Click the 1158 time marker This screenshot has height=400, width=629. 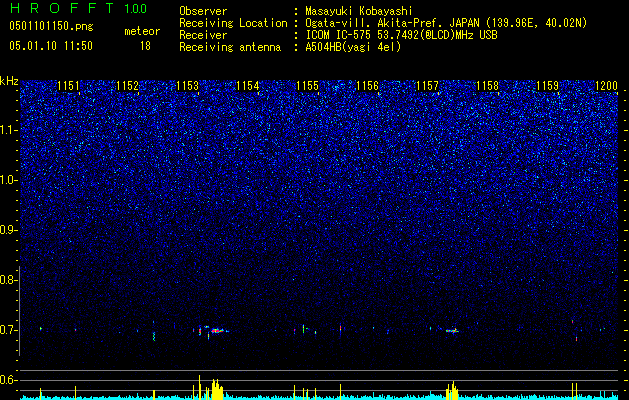click(x=487, y=86)
